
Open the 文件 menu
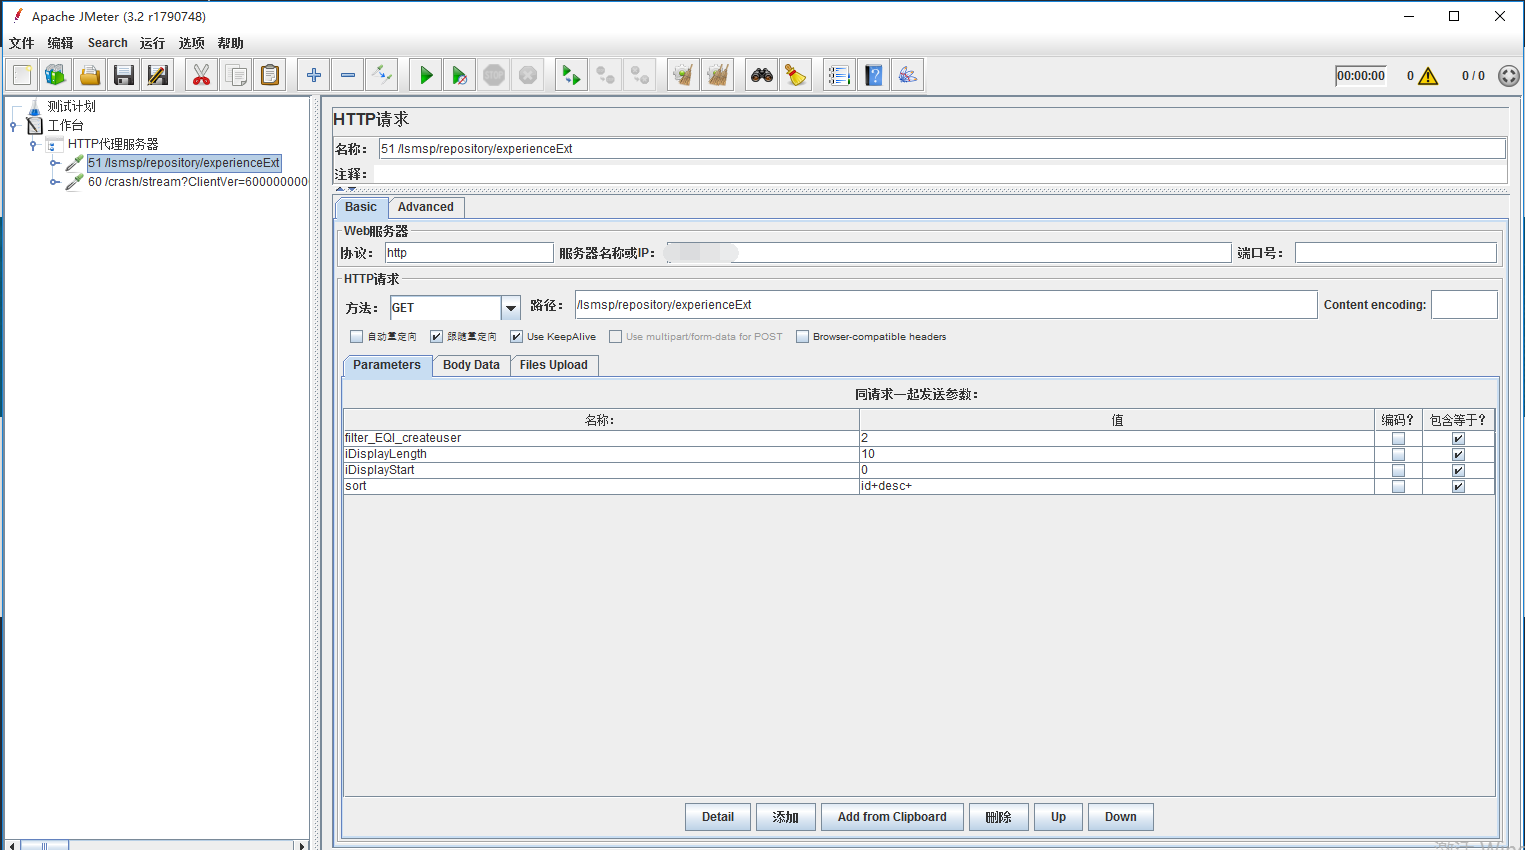click(21, 43)
